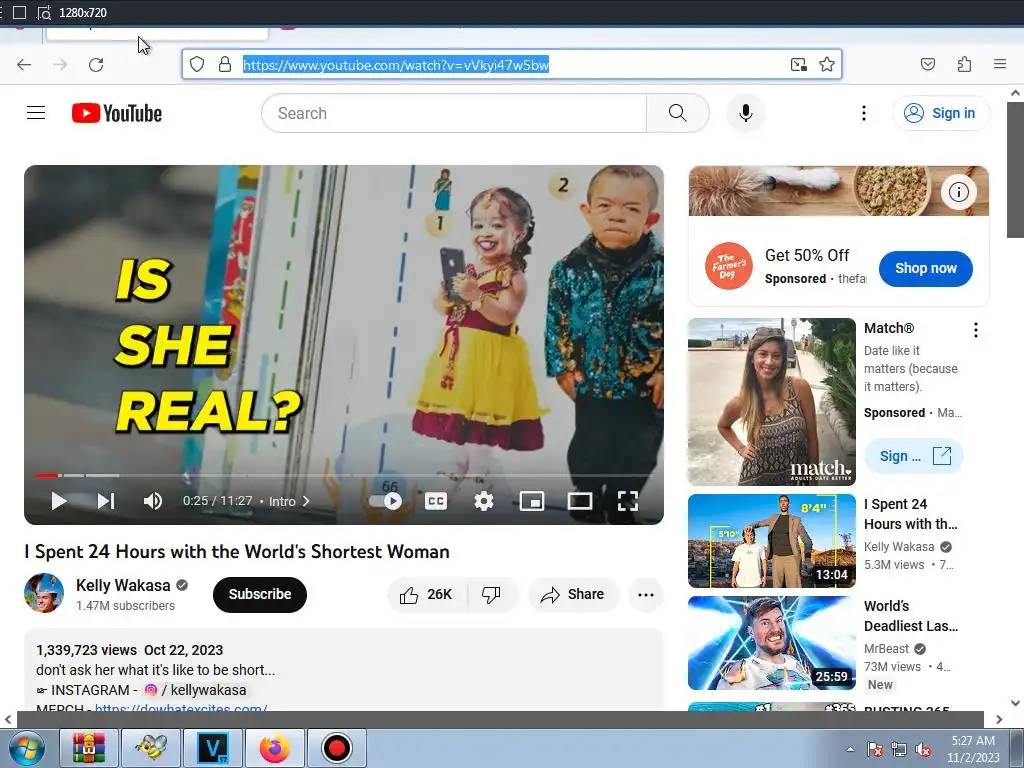Click Shop now on Farmer's Dog ad

tap(925, 268)
